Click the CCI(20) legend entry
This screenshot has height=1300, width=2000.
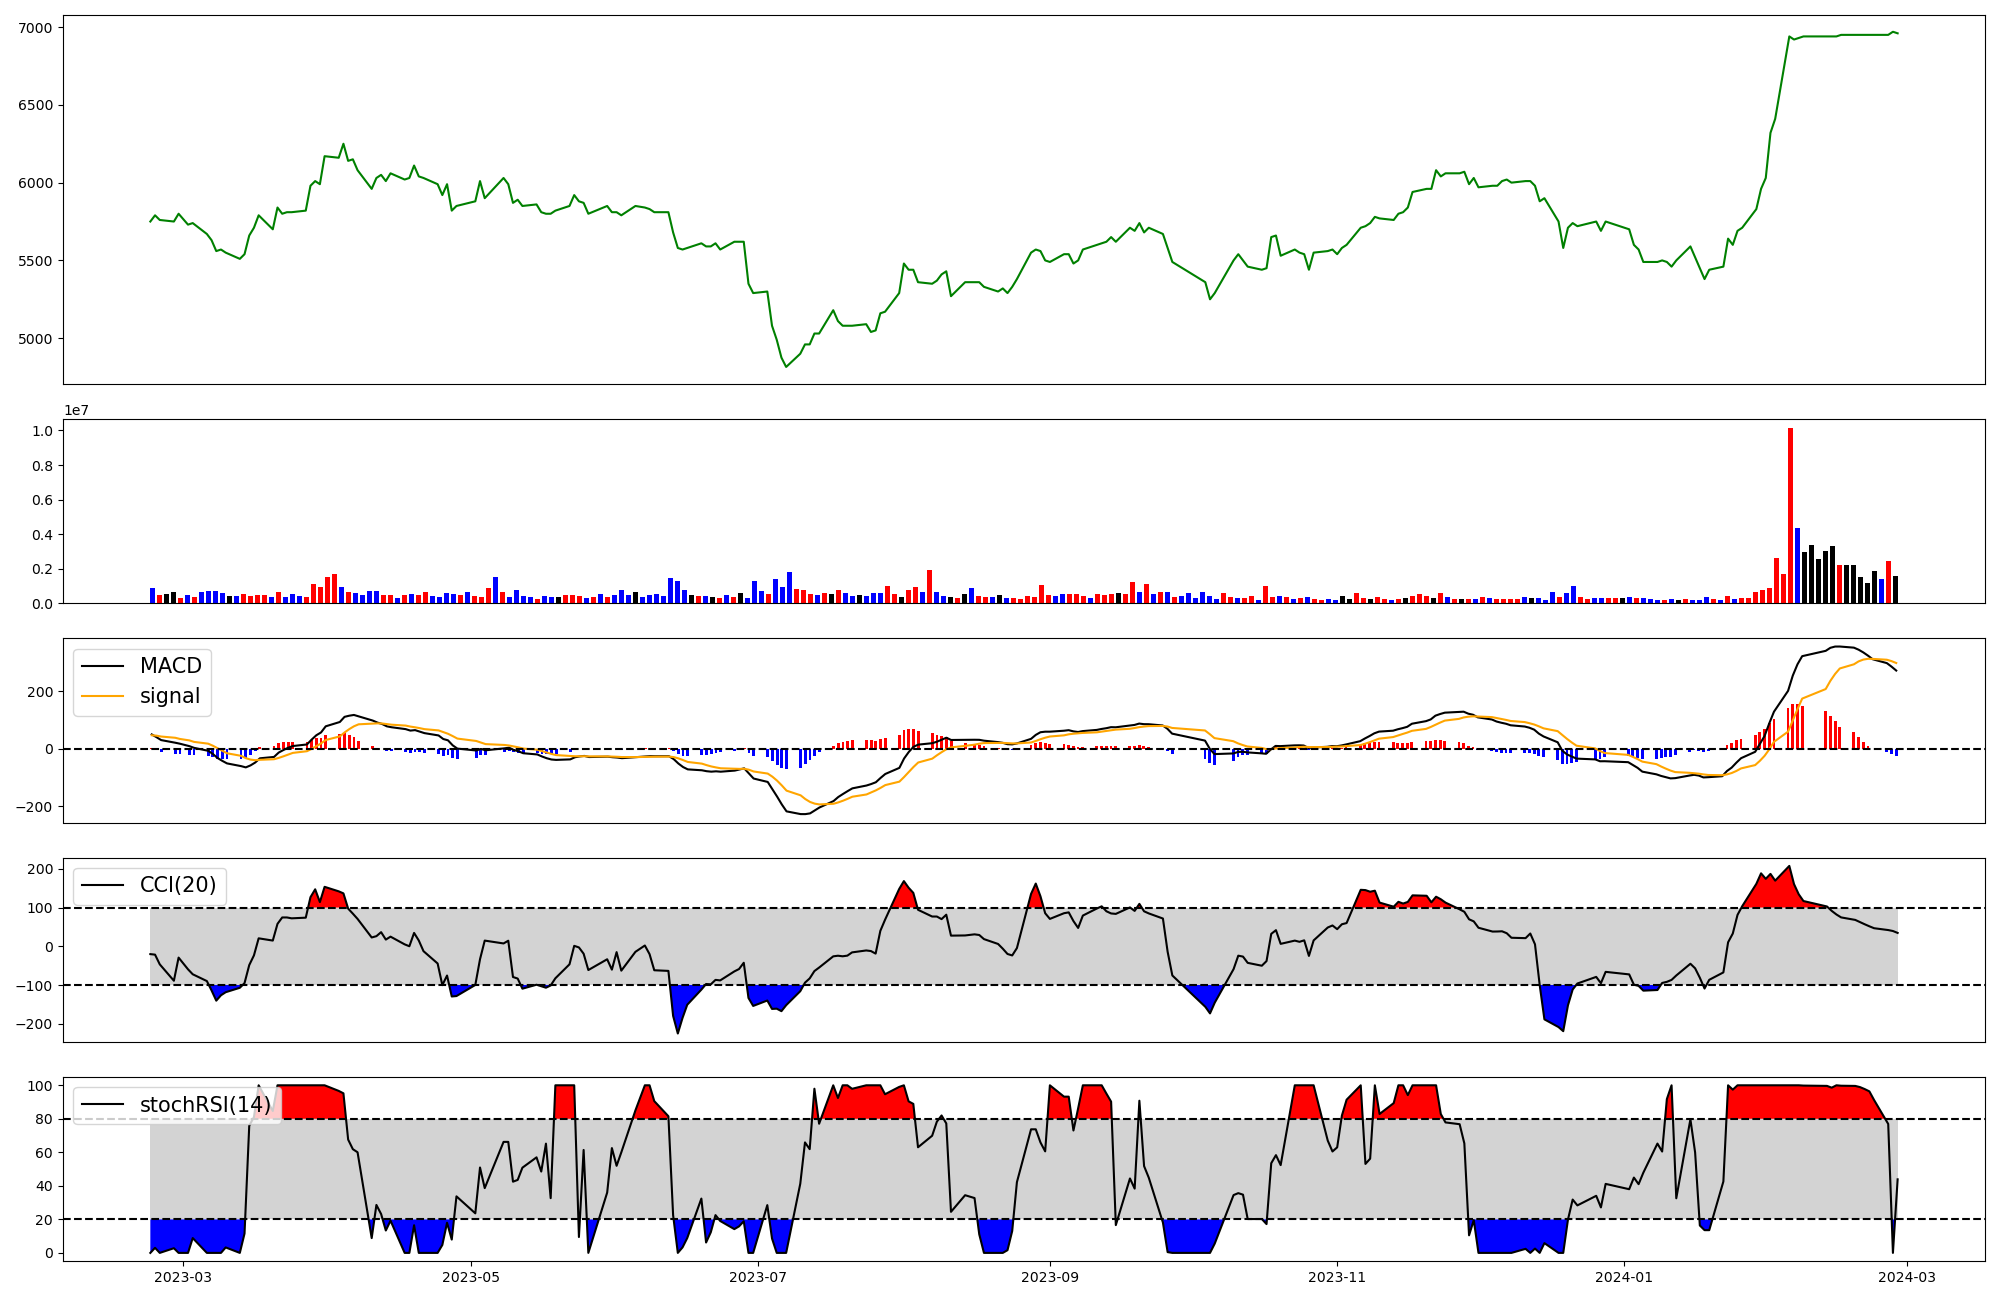177,885
